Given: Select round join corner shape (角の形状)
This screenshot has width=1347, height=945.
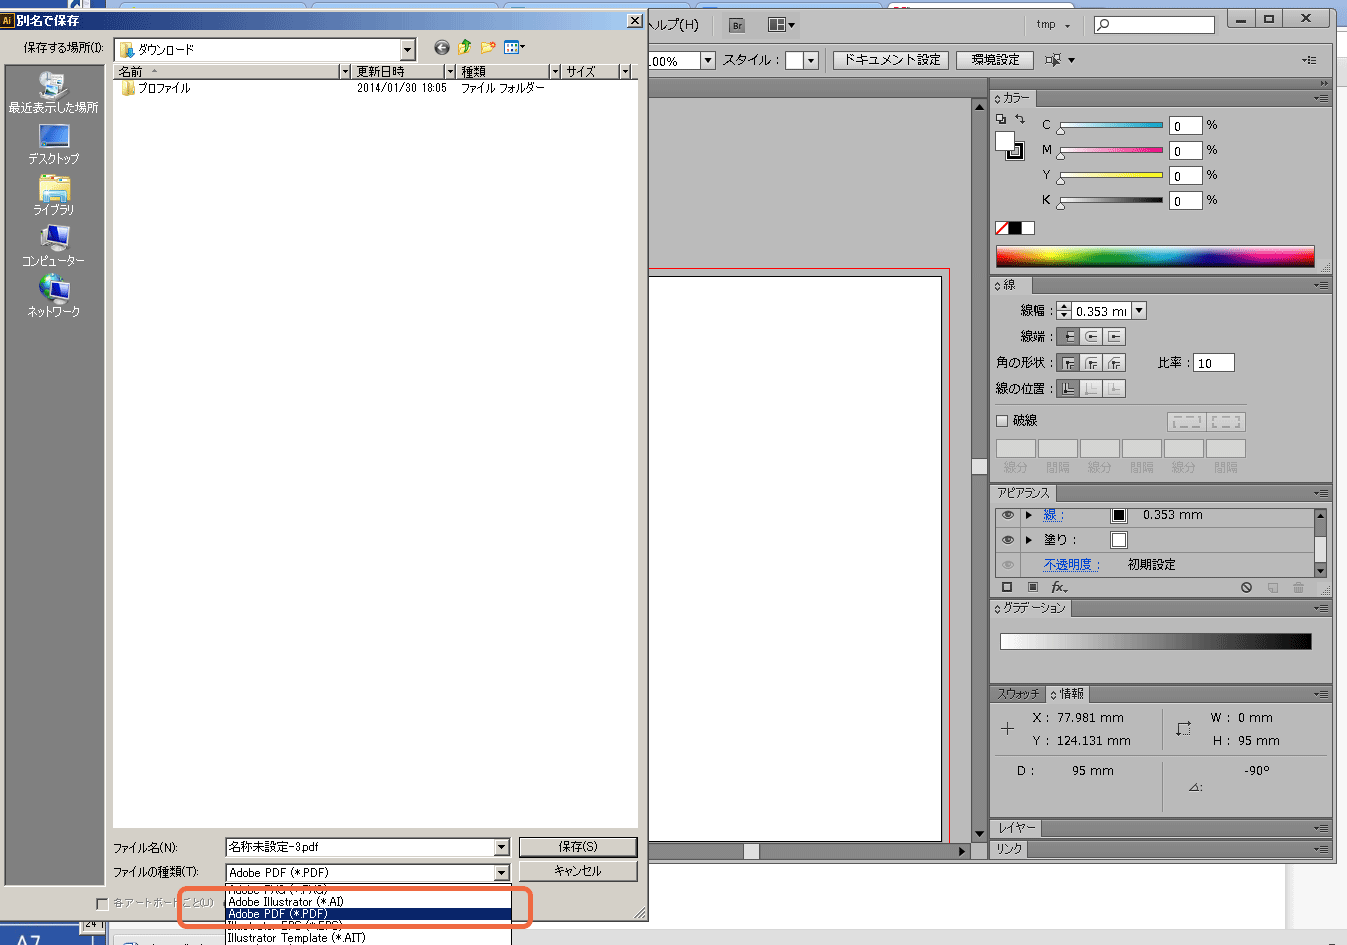Looking at the screenshot, I should [1092, 363].
